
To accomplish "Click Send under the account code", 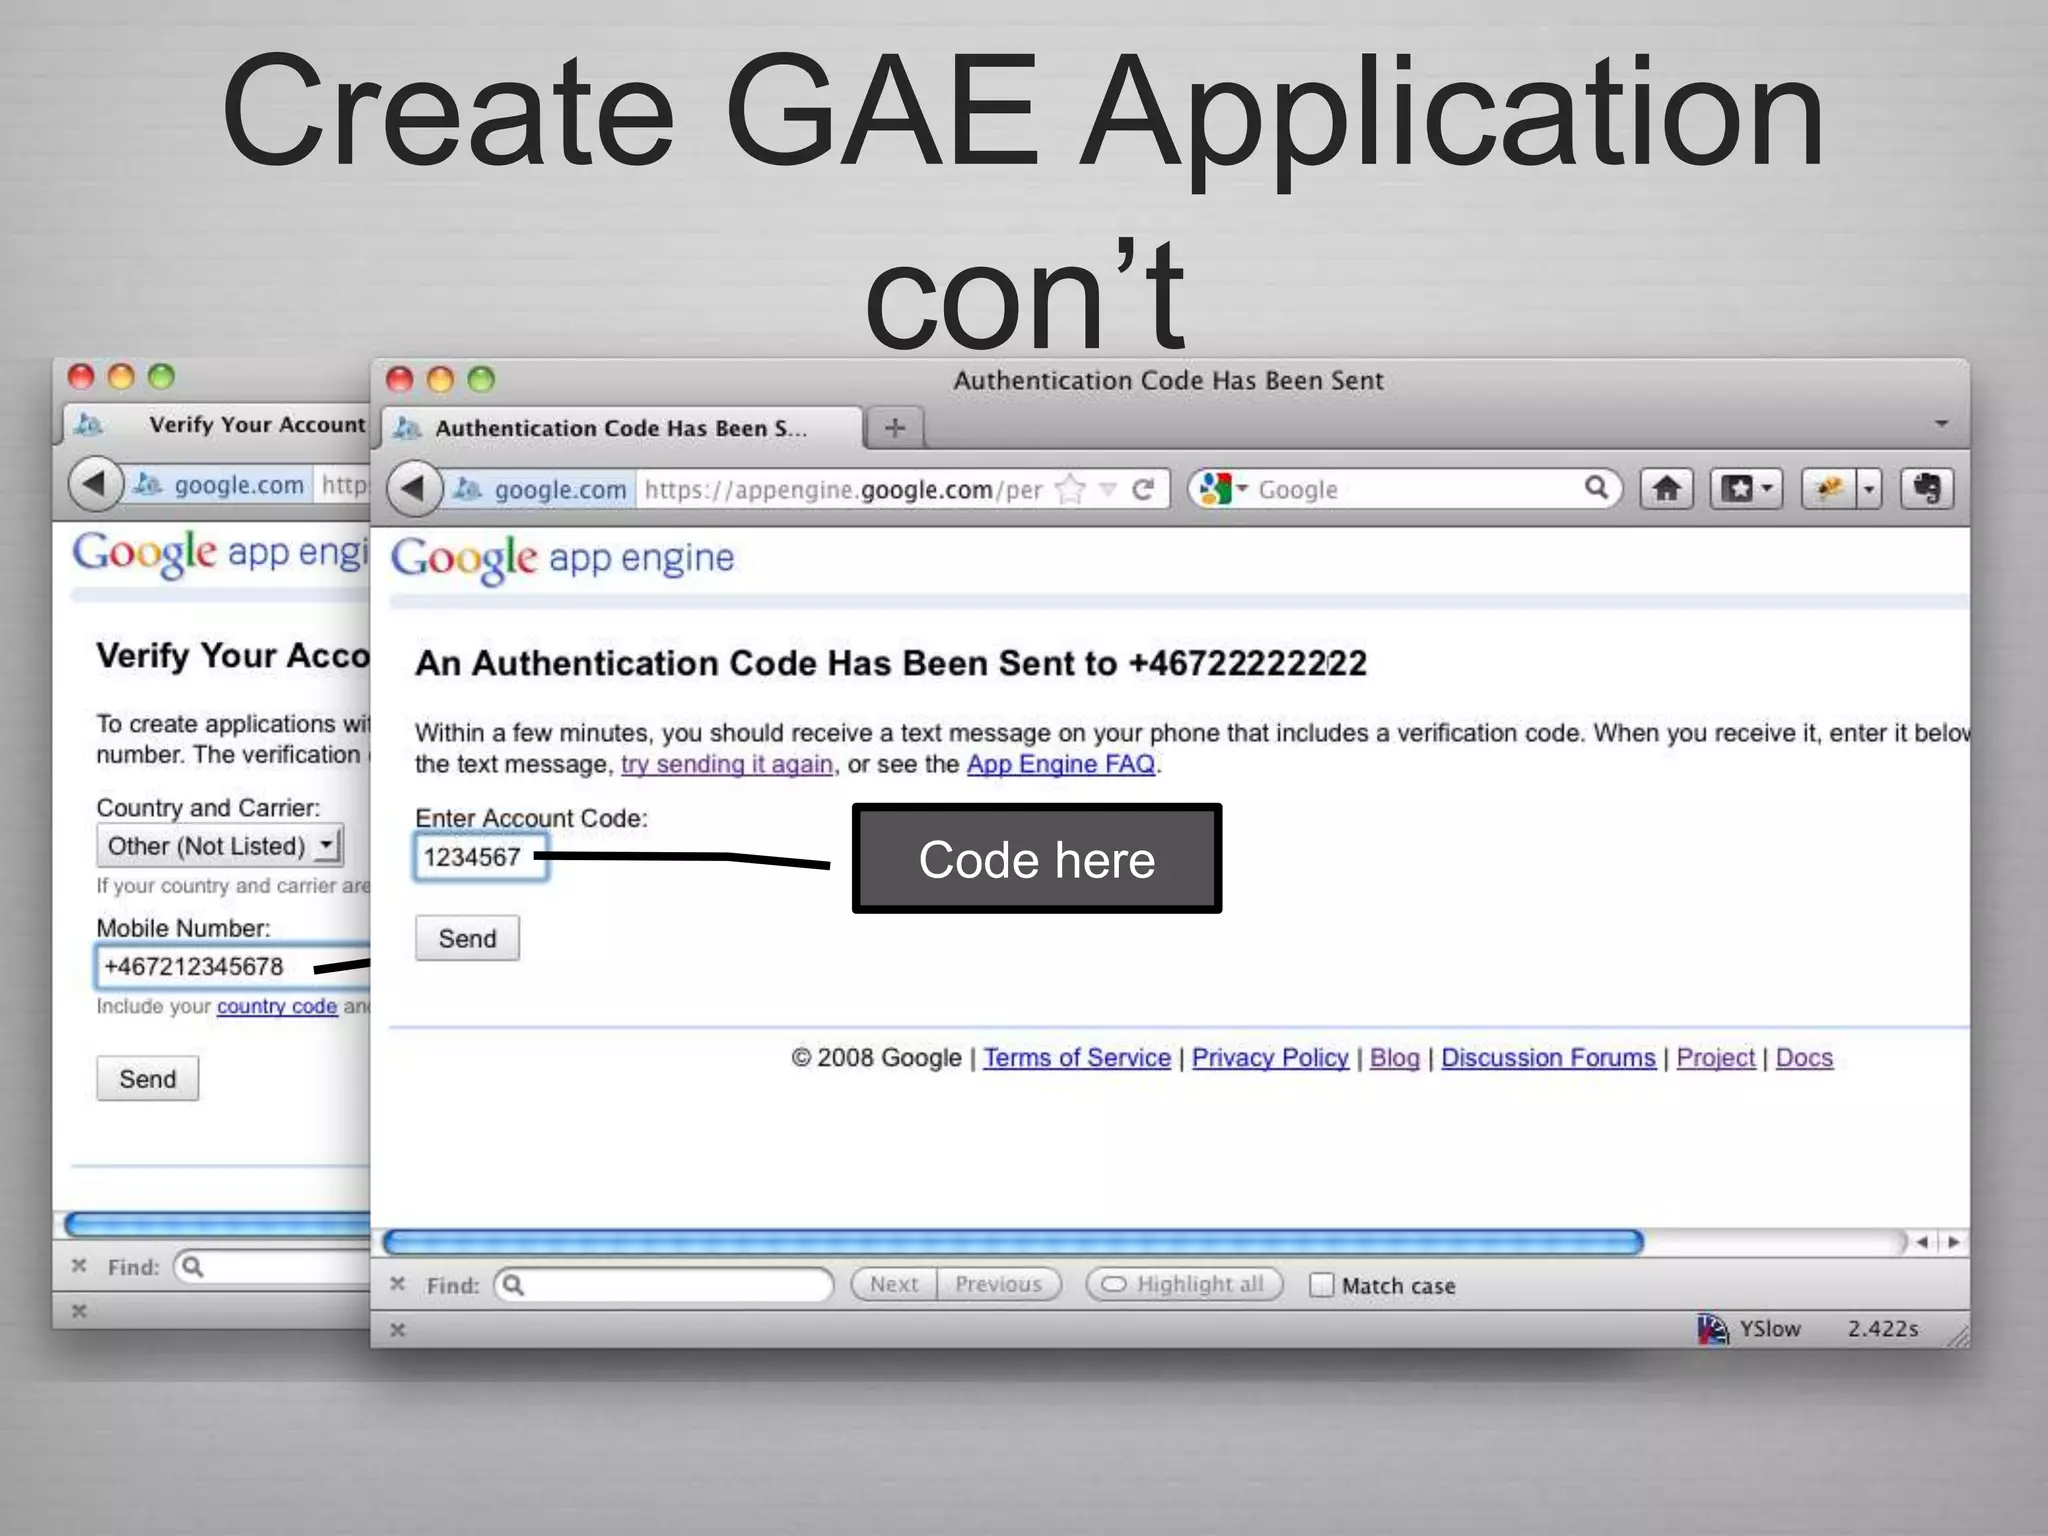I will tap(467, 938).
